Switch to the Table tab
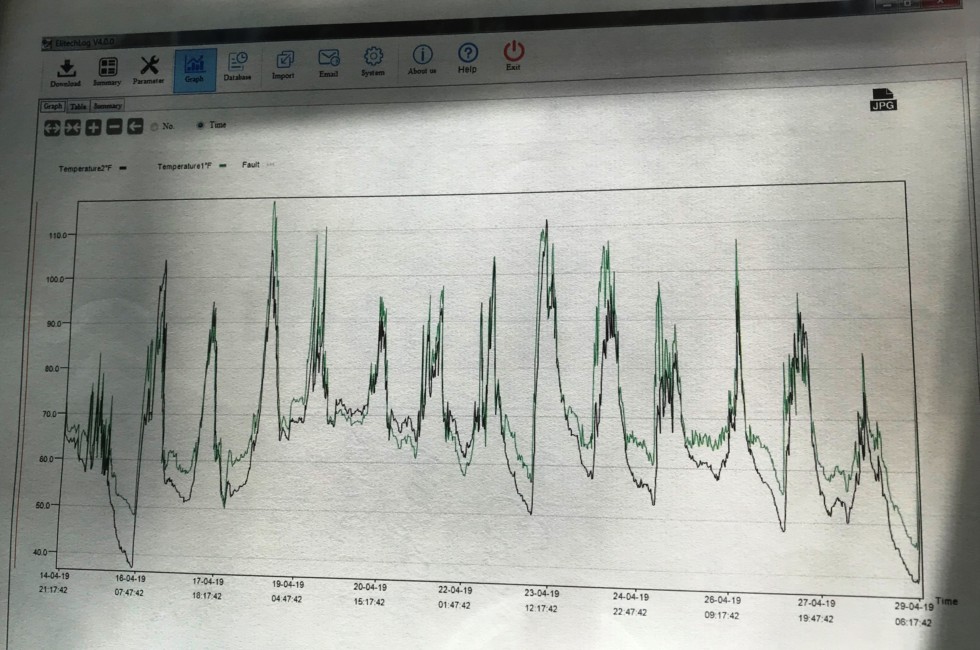Image resolution: width=980 pixels, height=650 pixels. coord(78,106)
